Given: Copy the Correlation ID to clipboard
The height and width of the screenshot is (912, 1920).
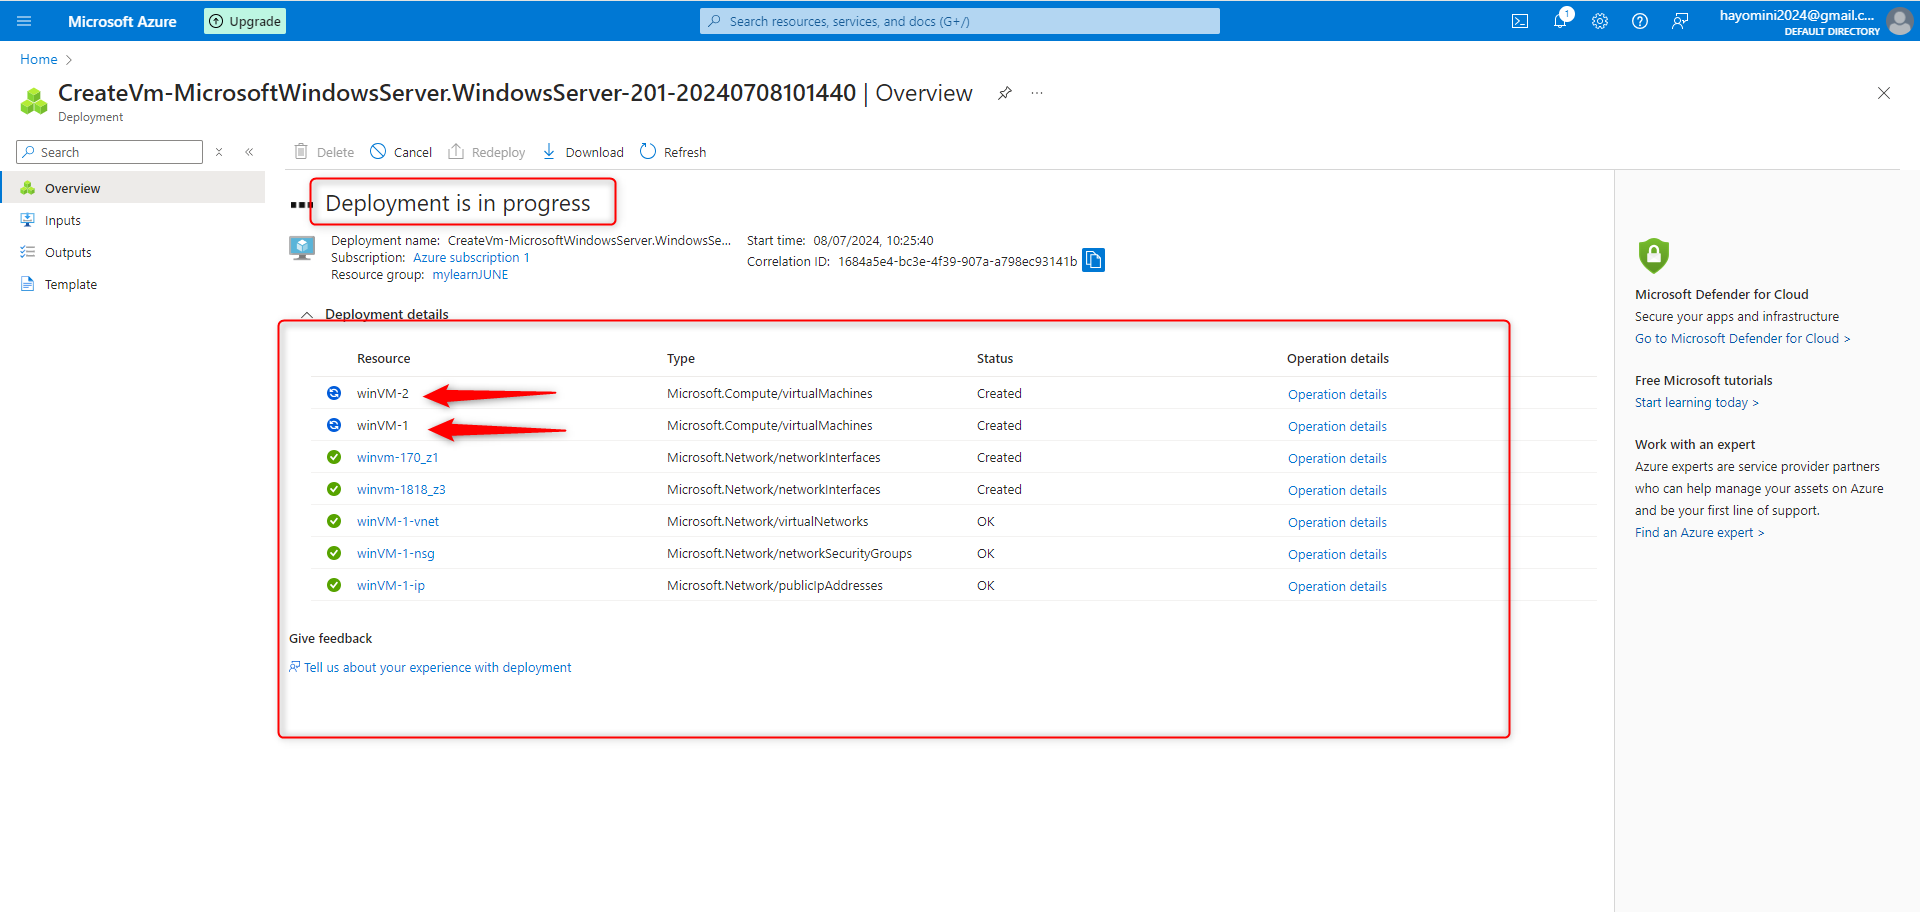Looking at the screenshot, I should click(1094, 261).
